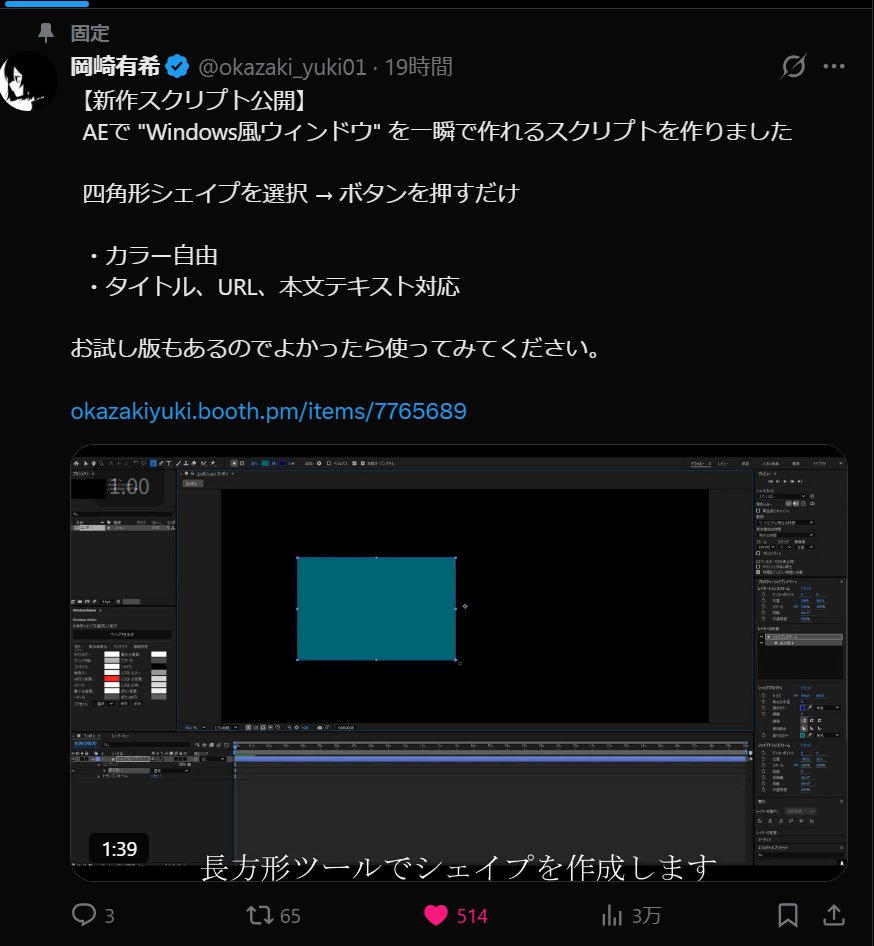This screenshot has height=946, width=874.
Task: Play the After Effects demo video
Action: pos(459,662)
